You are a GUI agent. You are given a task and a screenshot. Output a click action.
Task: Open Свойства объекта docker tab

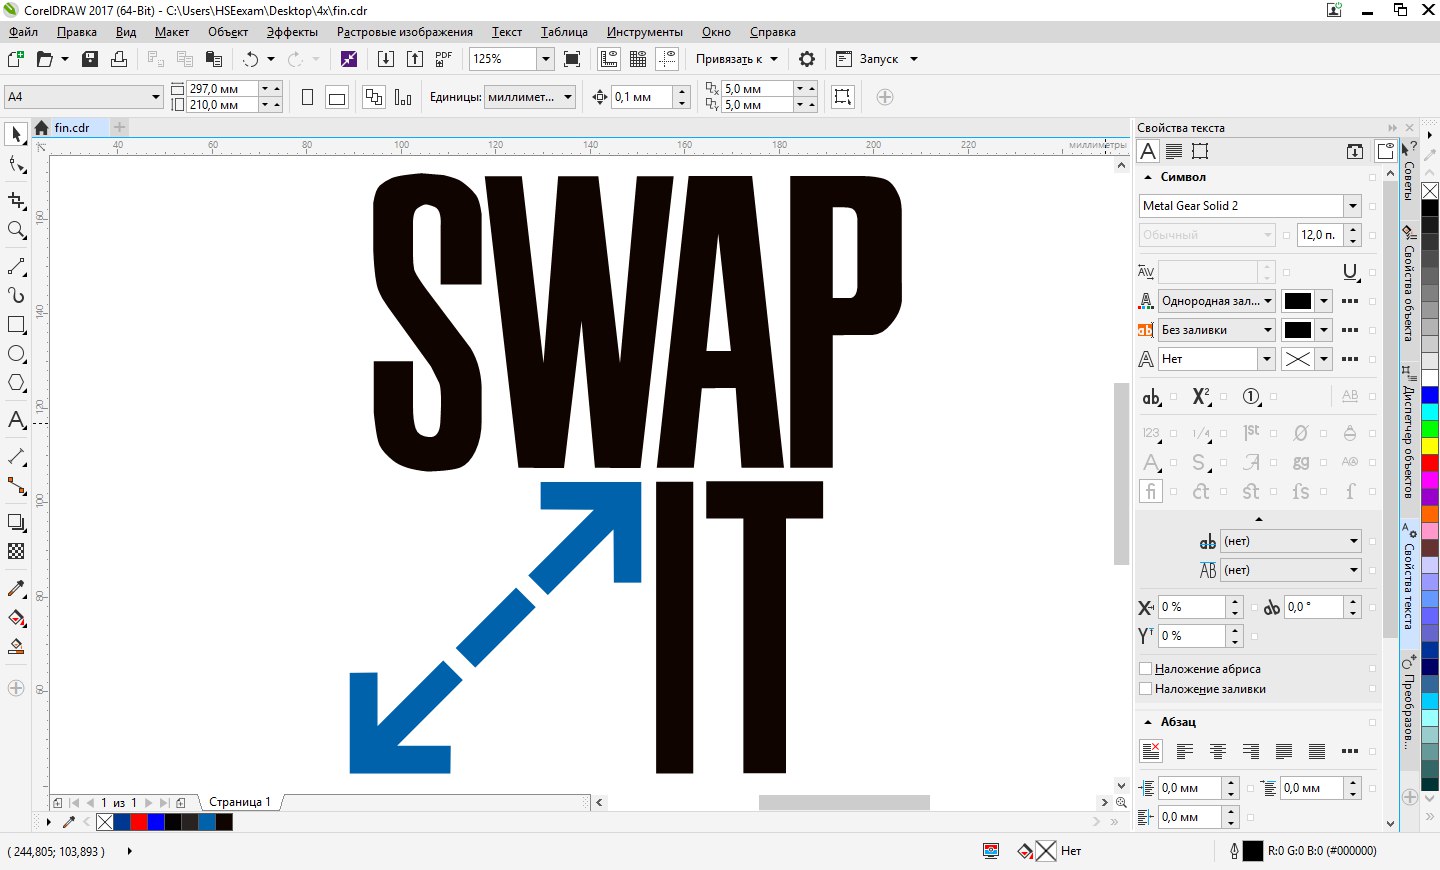[x=1408, y=283]
